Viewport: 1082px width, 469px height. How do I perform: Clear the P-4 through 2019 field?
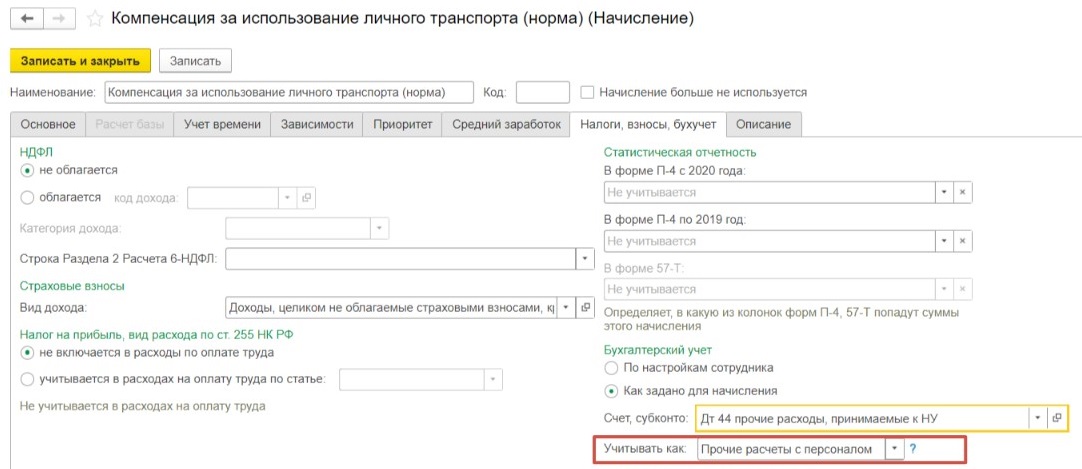[963, 241]
